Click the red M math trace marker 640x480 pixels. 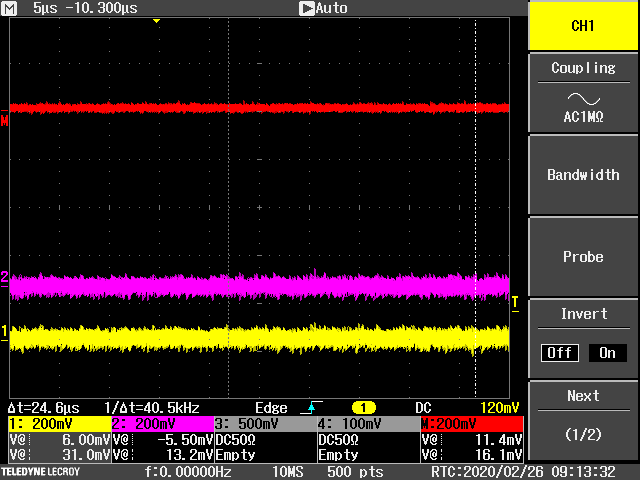5,121
